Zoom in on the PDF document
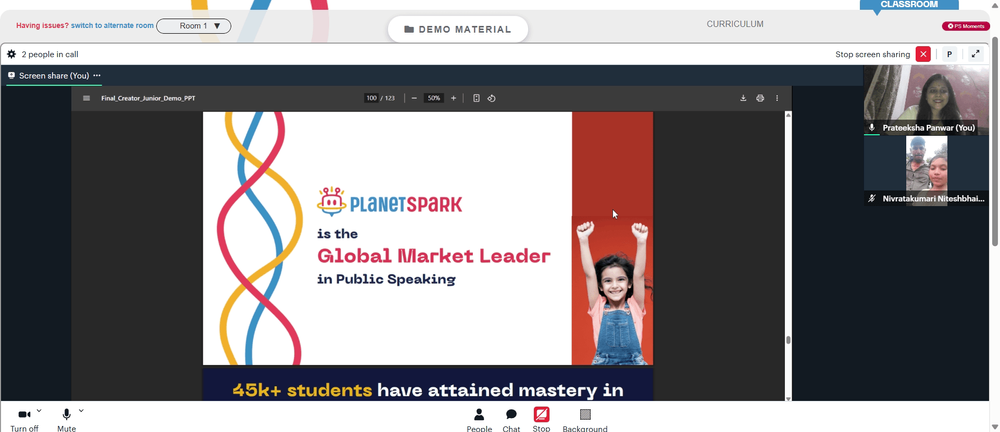The height and width of the screenshot is (432, 1000). [x=453, y=98]
